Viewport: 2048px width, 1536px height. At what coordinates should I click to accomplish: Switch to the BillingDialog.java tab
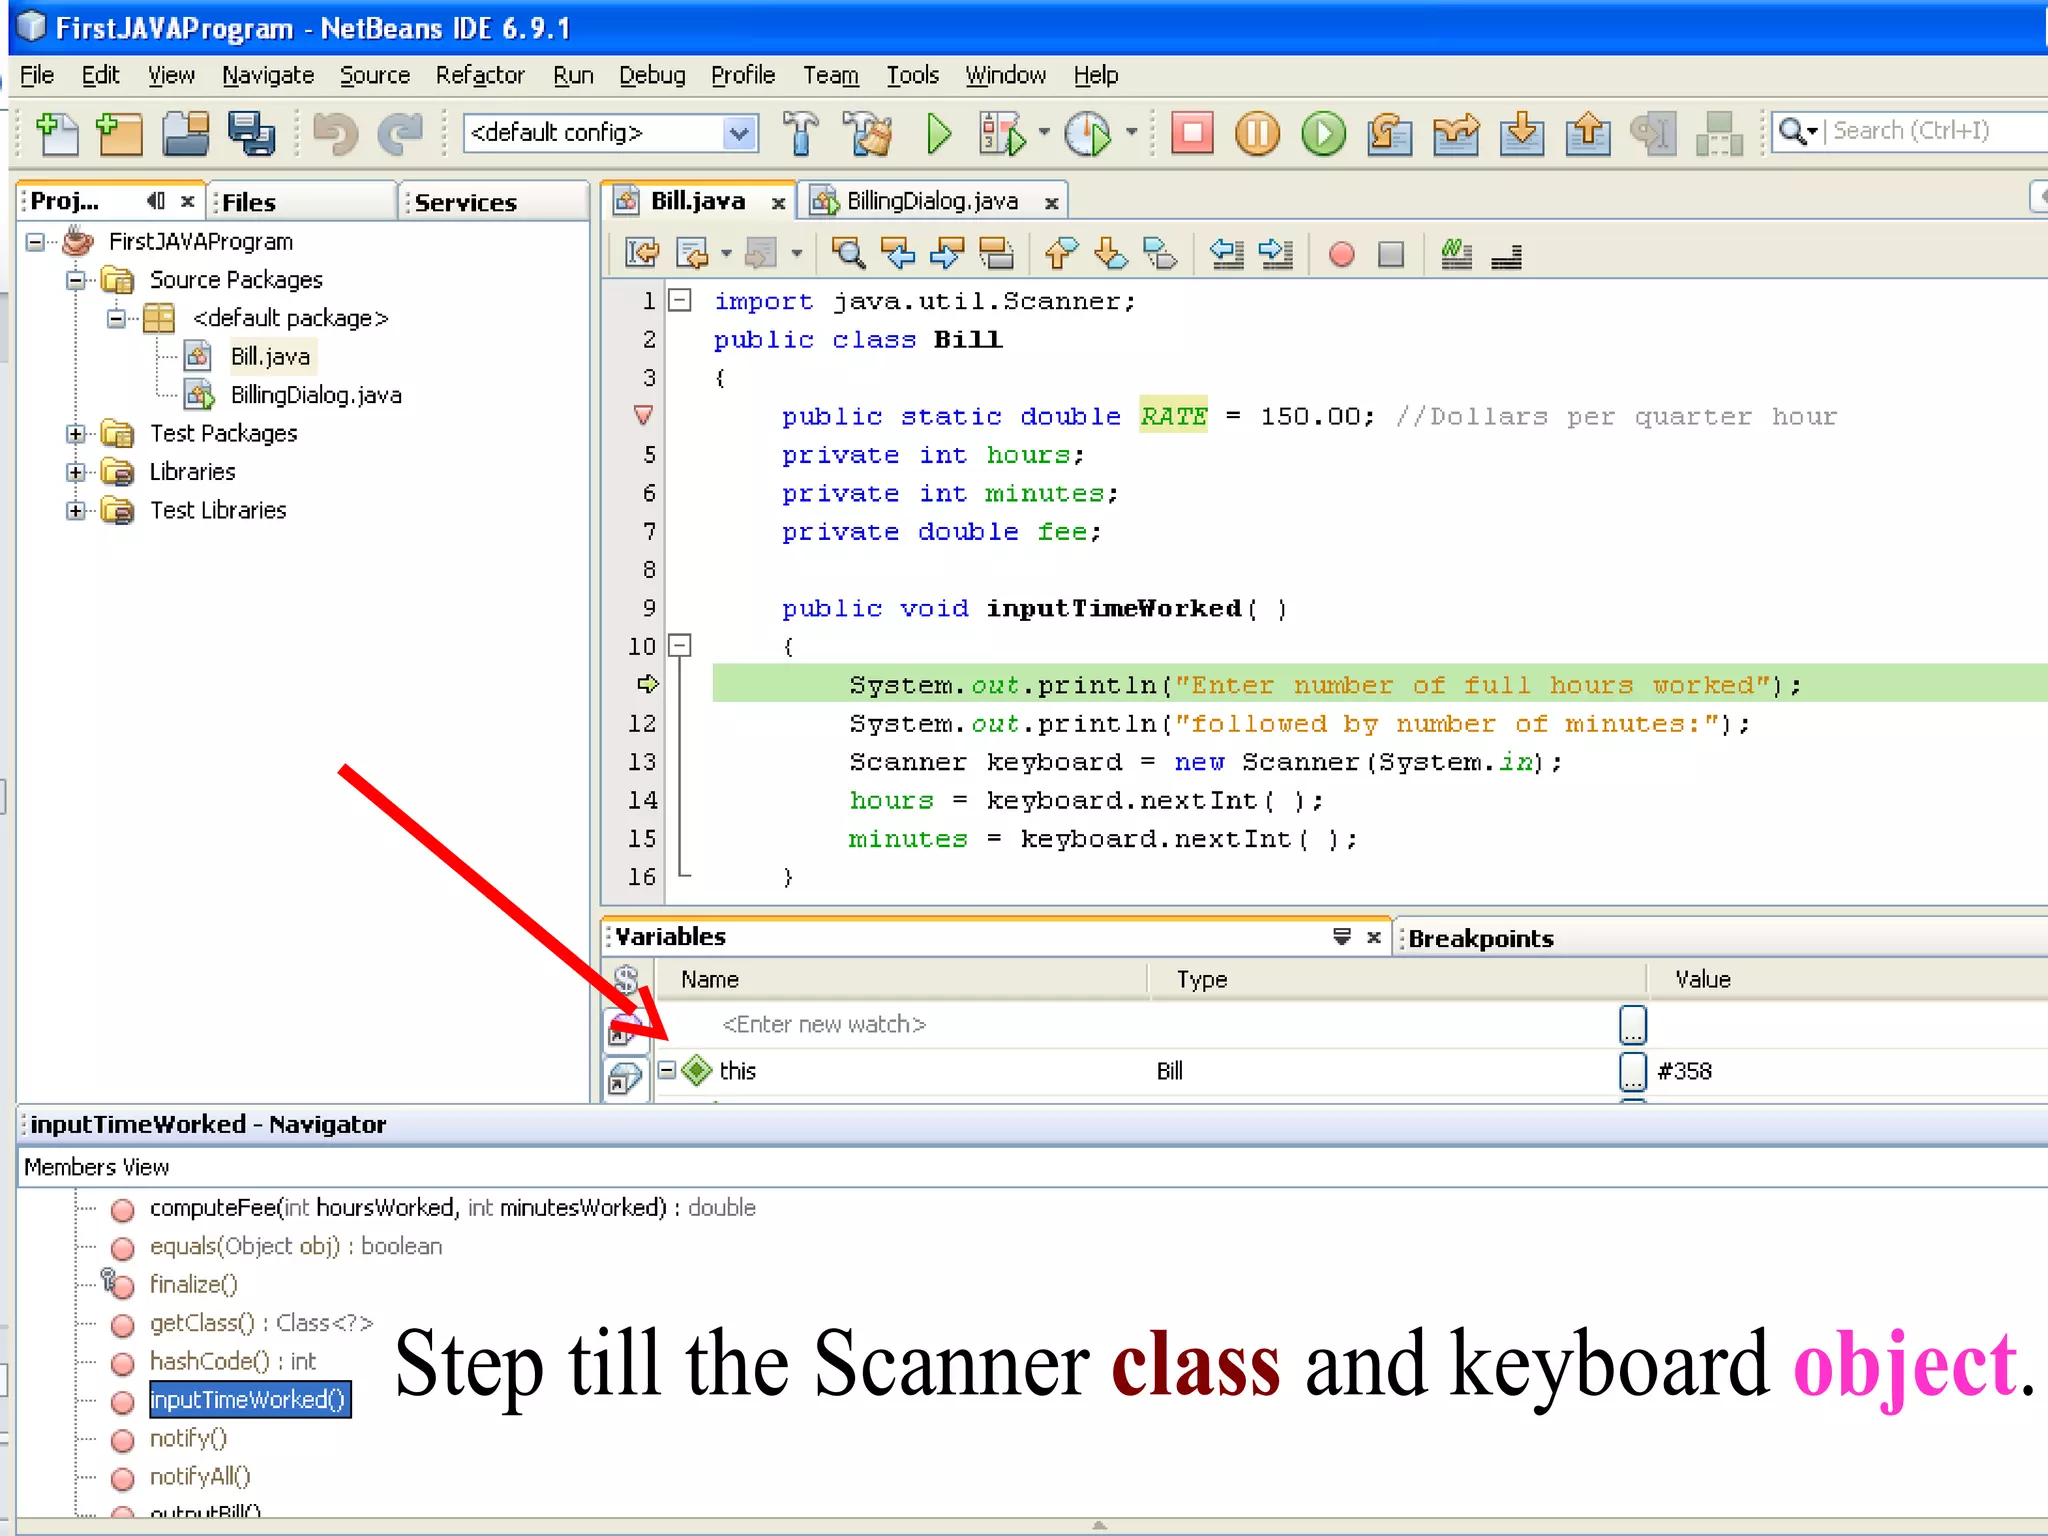(931, 201)
